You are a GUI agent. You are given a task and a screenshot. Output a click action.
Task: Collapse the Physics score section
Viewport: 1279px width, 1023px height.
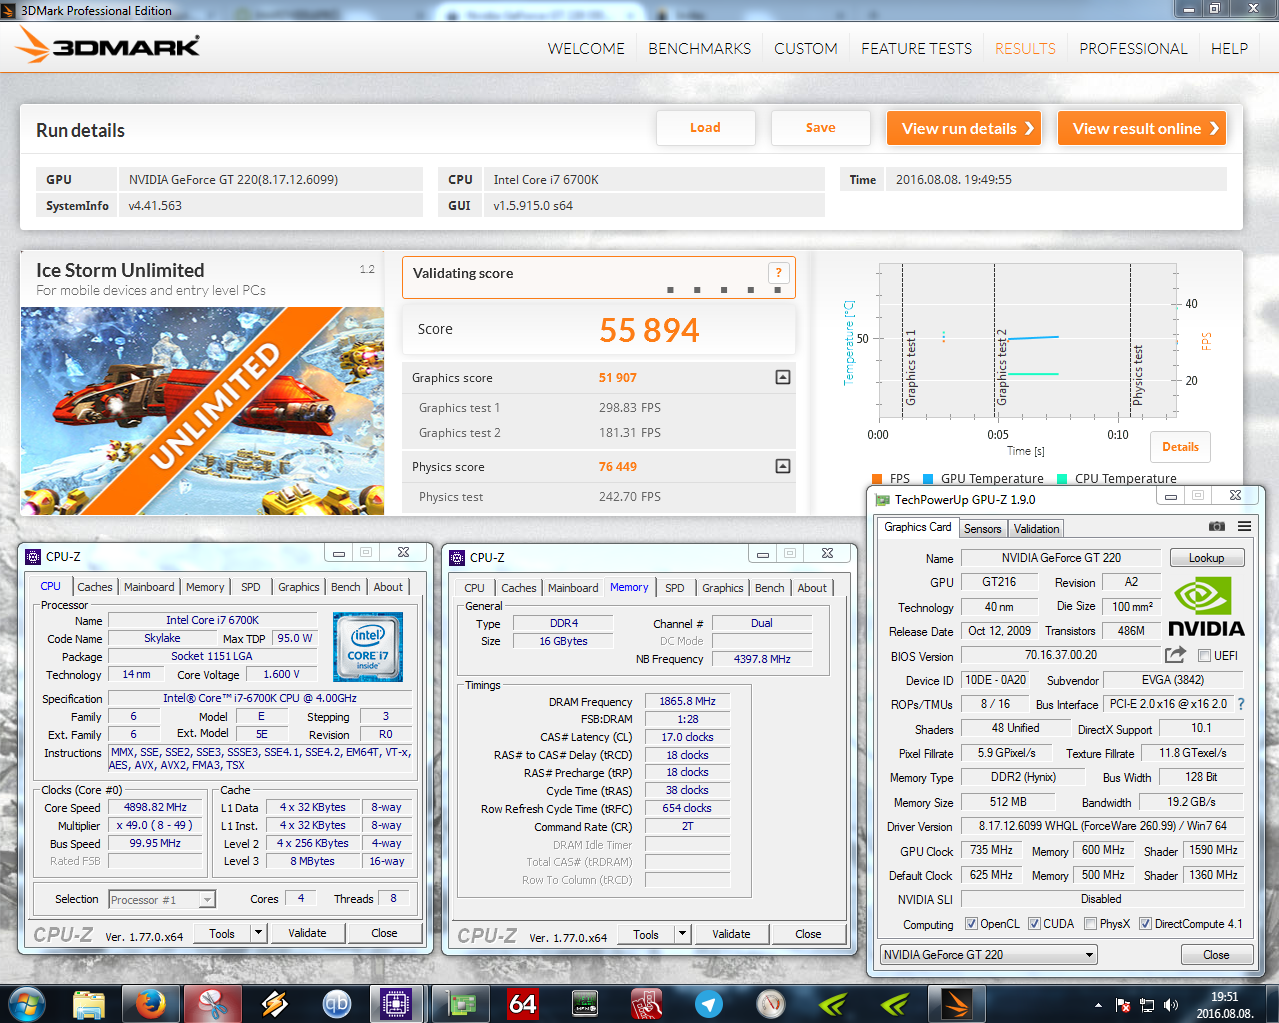[x=783, y=466]
